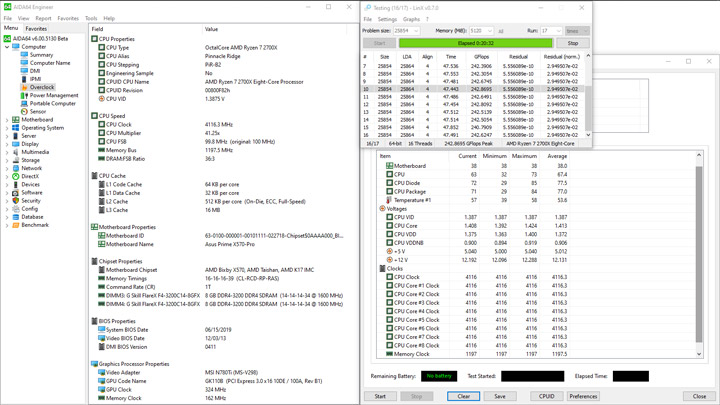Open the times unit dropdown in LinX
The height and width of the screenshot is (405, 720).
(577, 31)
